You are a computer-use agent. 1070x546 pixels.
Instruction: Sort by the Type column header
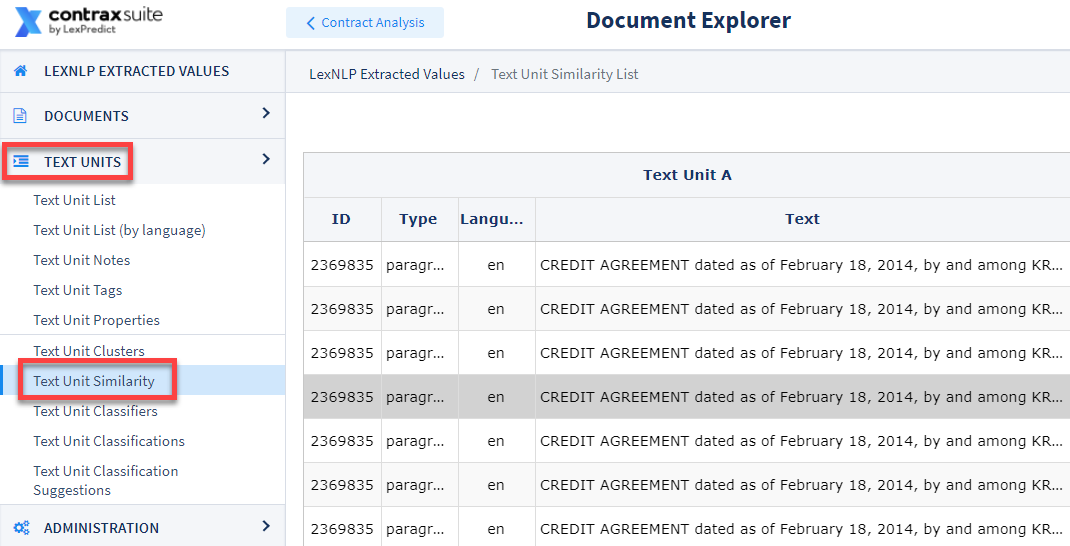coord(418,219)
